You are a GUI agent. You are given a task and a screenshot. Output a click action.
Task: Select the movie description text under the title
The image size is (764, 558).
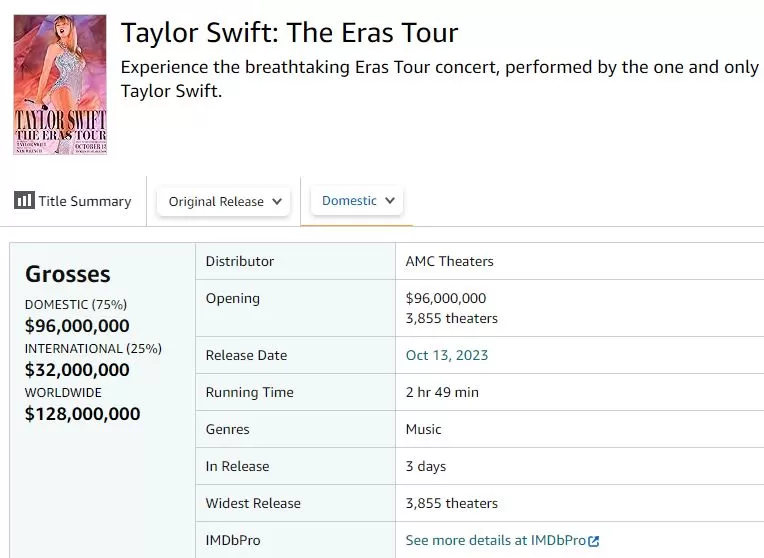[438, 78]
